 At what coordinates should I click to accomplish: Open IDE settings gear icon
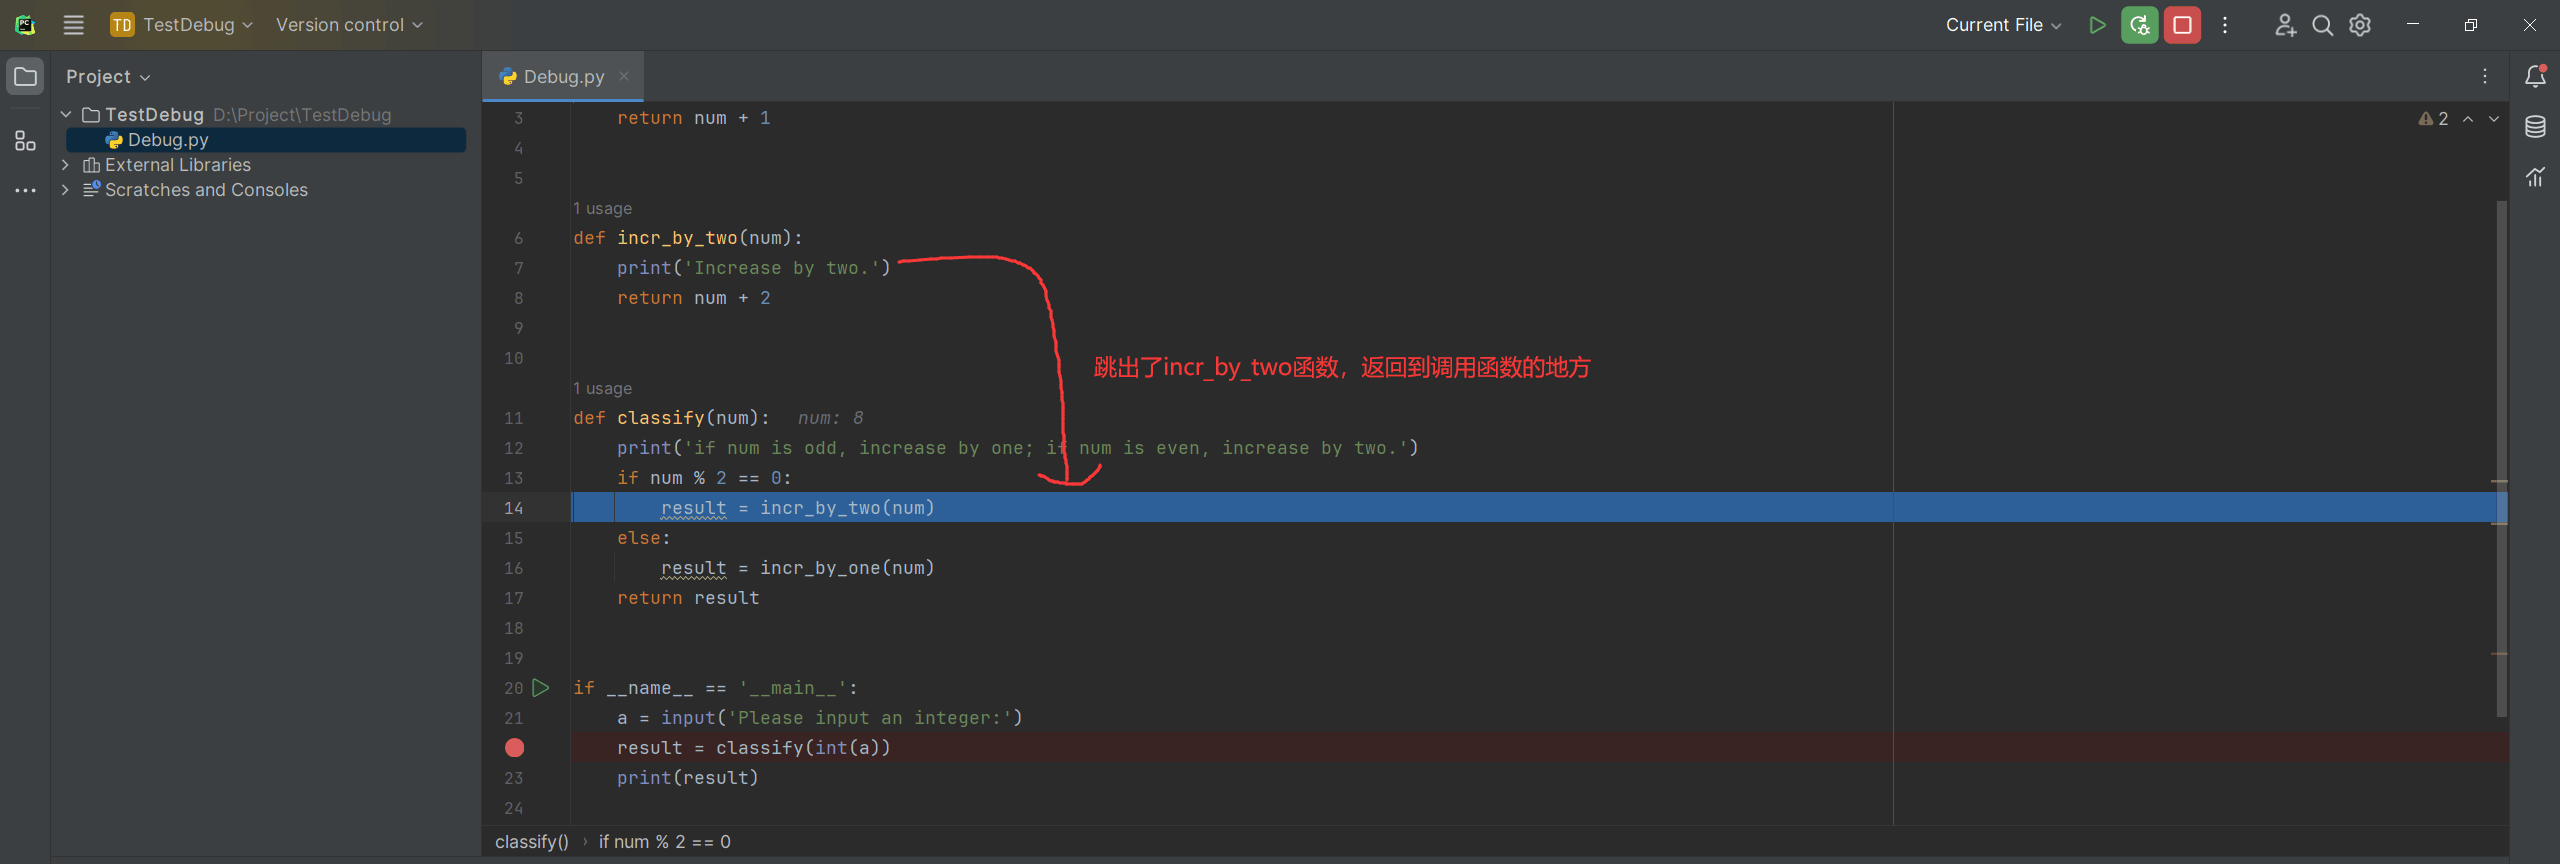point(2360,25)
